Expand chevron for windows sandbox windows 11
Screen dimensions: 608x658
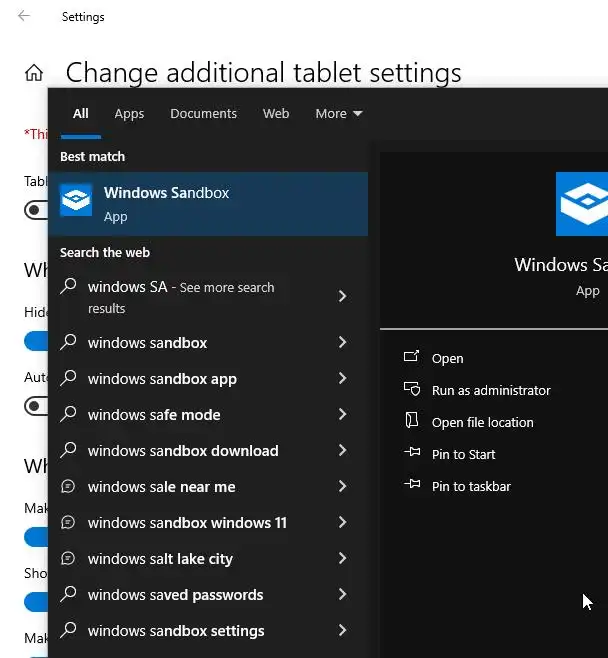point(342,523)
